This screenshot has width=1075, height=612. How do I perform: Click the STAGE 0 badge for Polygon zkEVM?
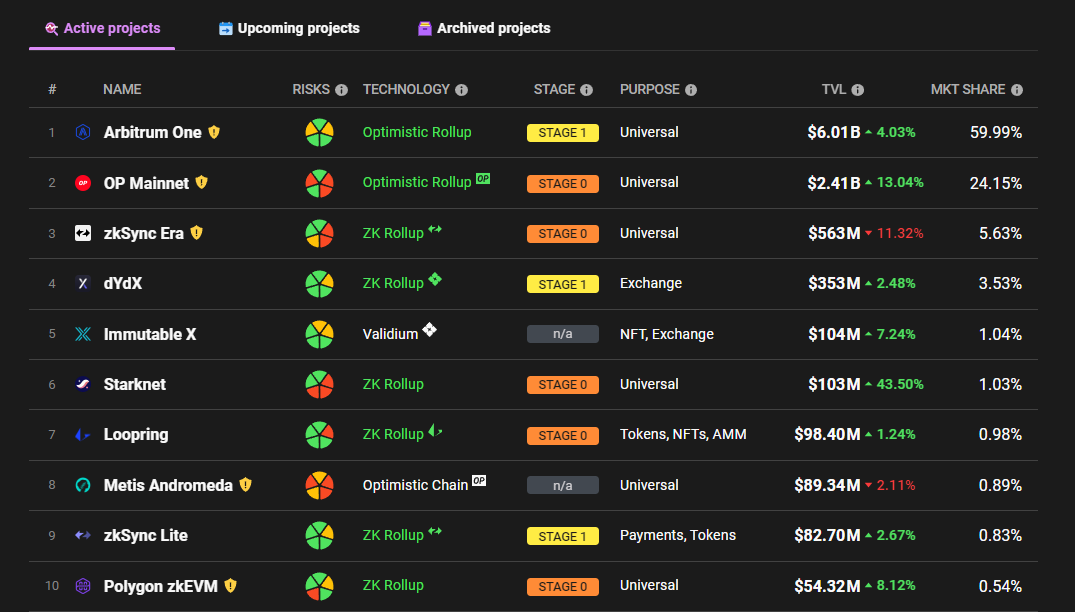[x=562, y=586]
